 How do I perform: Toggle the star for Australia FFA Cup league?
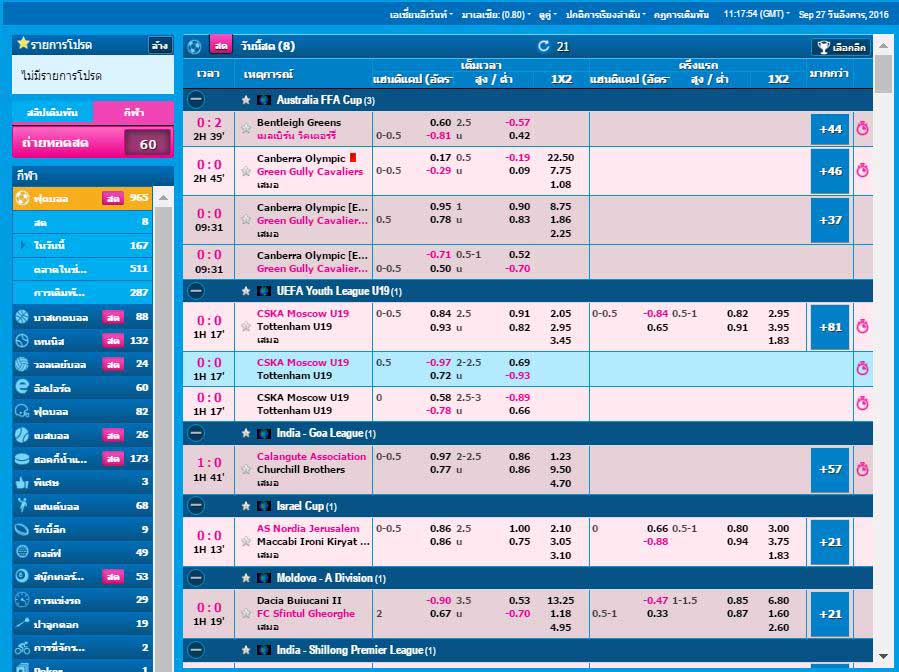coord(246,100)
